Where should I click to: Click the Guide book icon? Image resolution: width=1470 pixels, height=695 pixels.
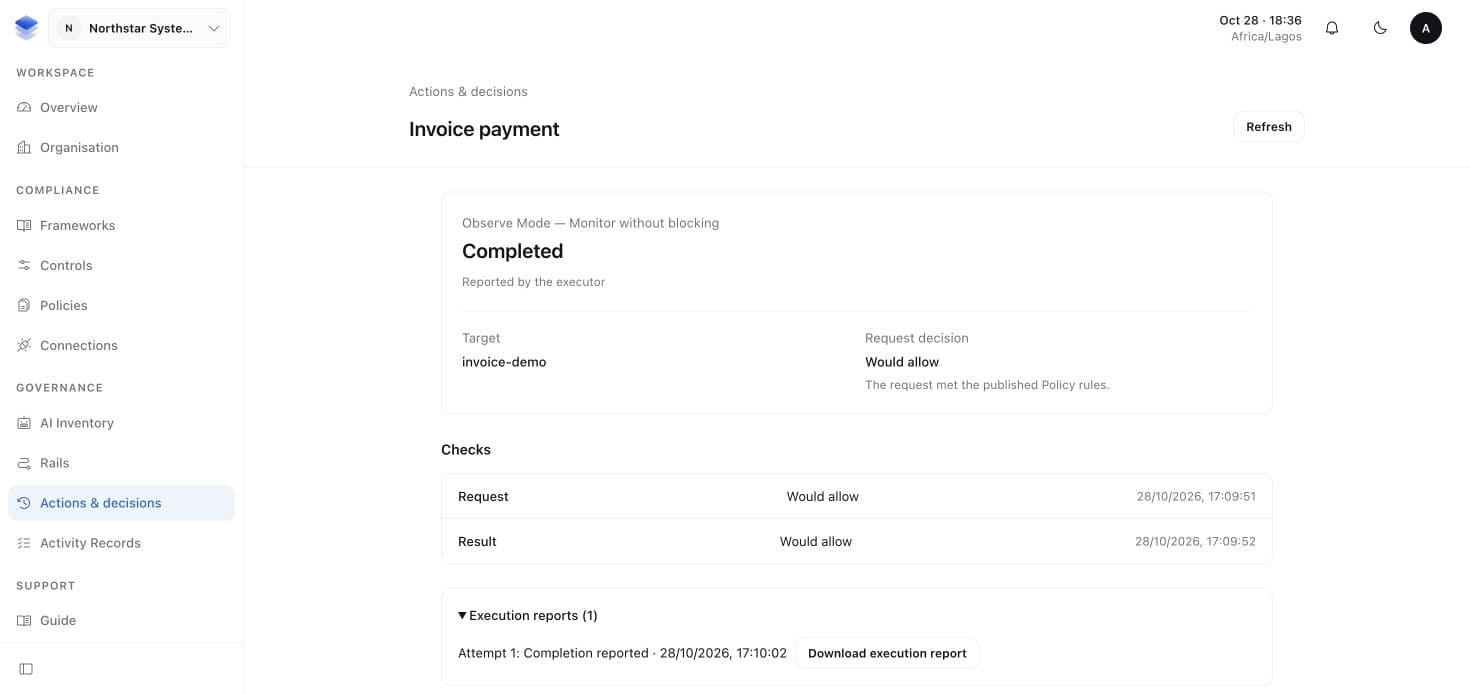[24, 620]
